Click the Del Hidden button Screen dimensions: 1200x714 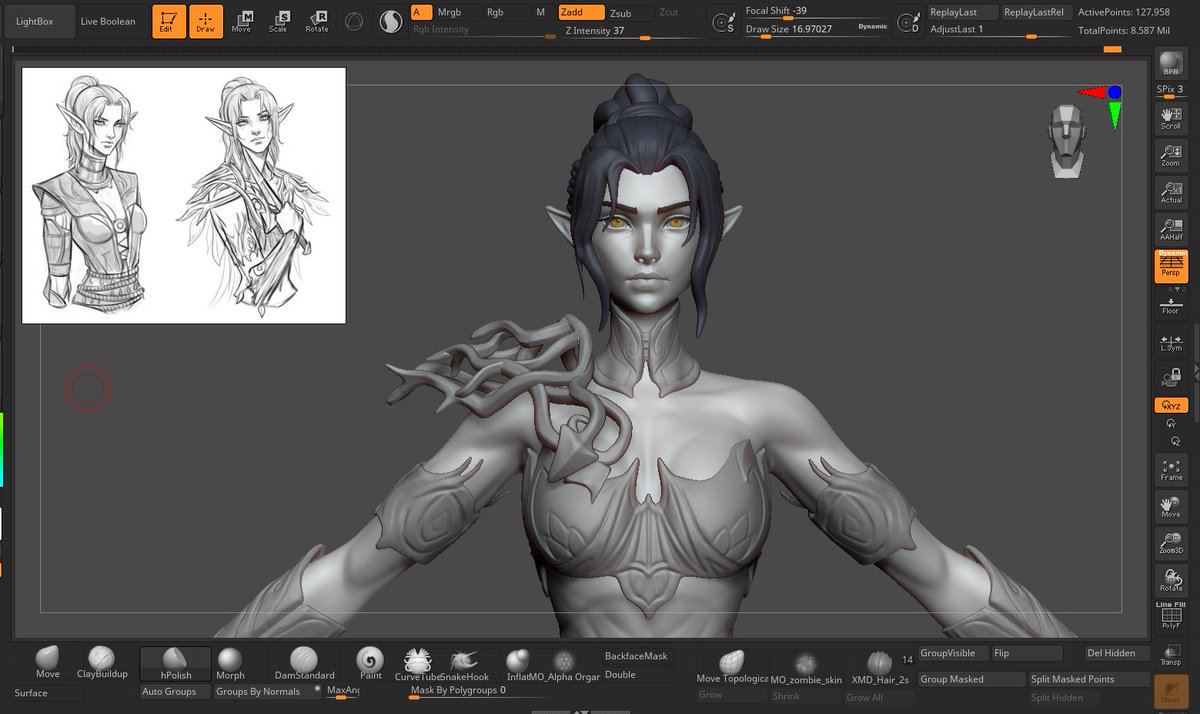1110,652
